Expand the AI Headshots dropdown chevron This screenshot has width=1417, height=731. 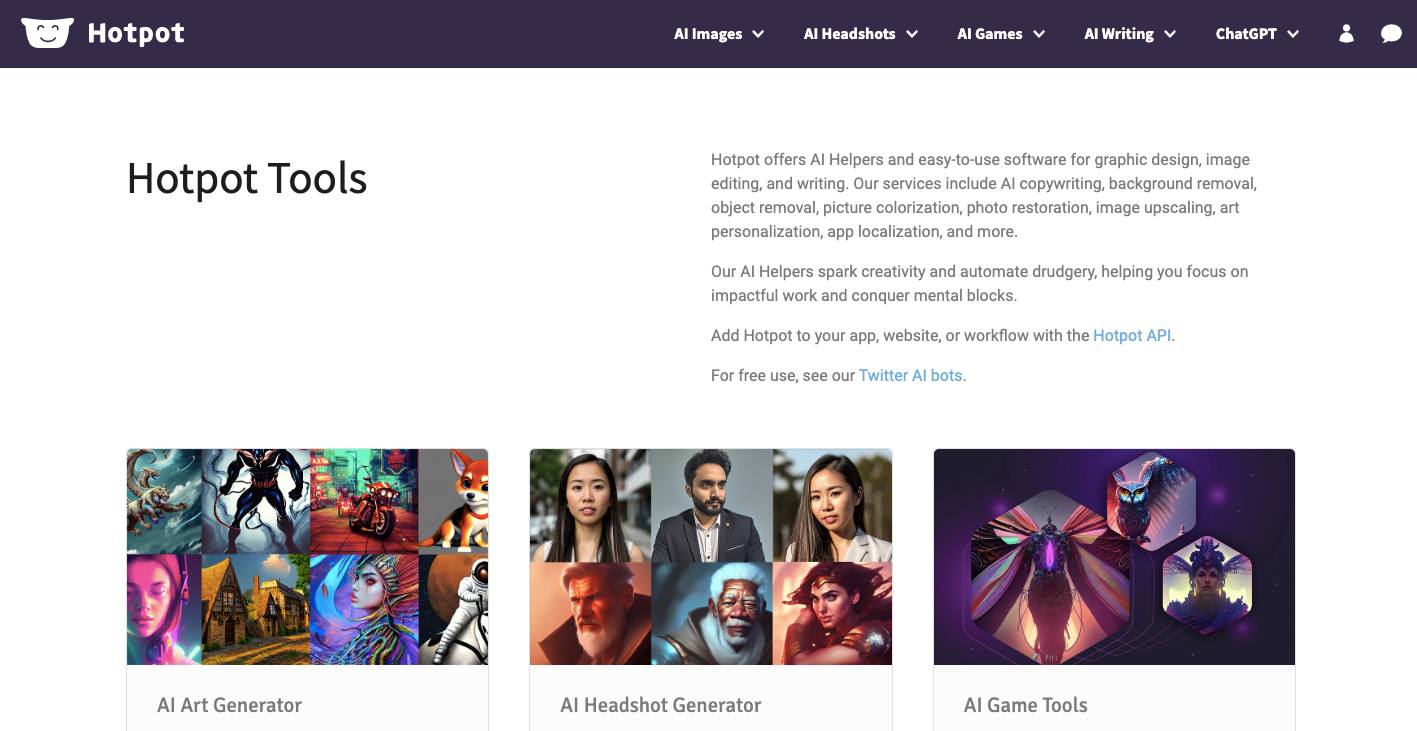(x=912, y=34)
